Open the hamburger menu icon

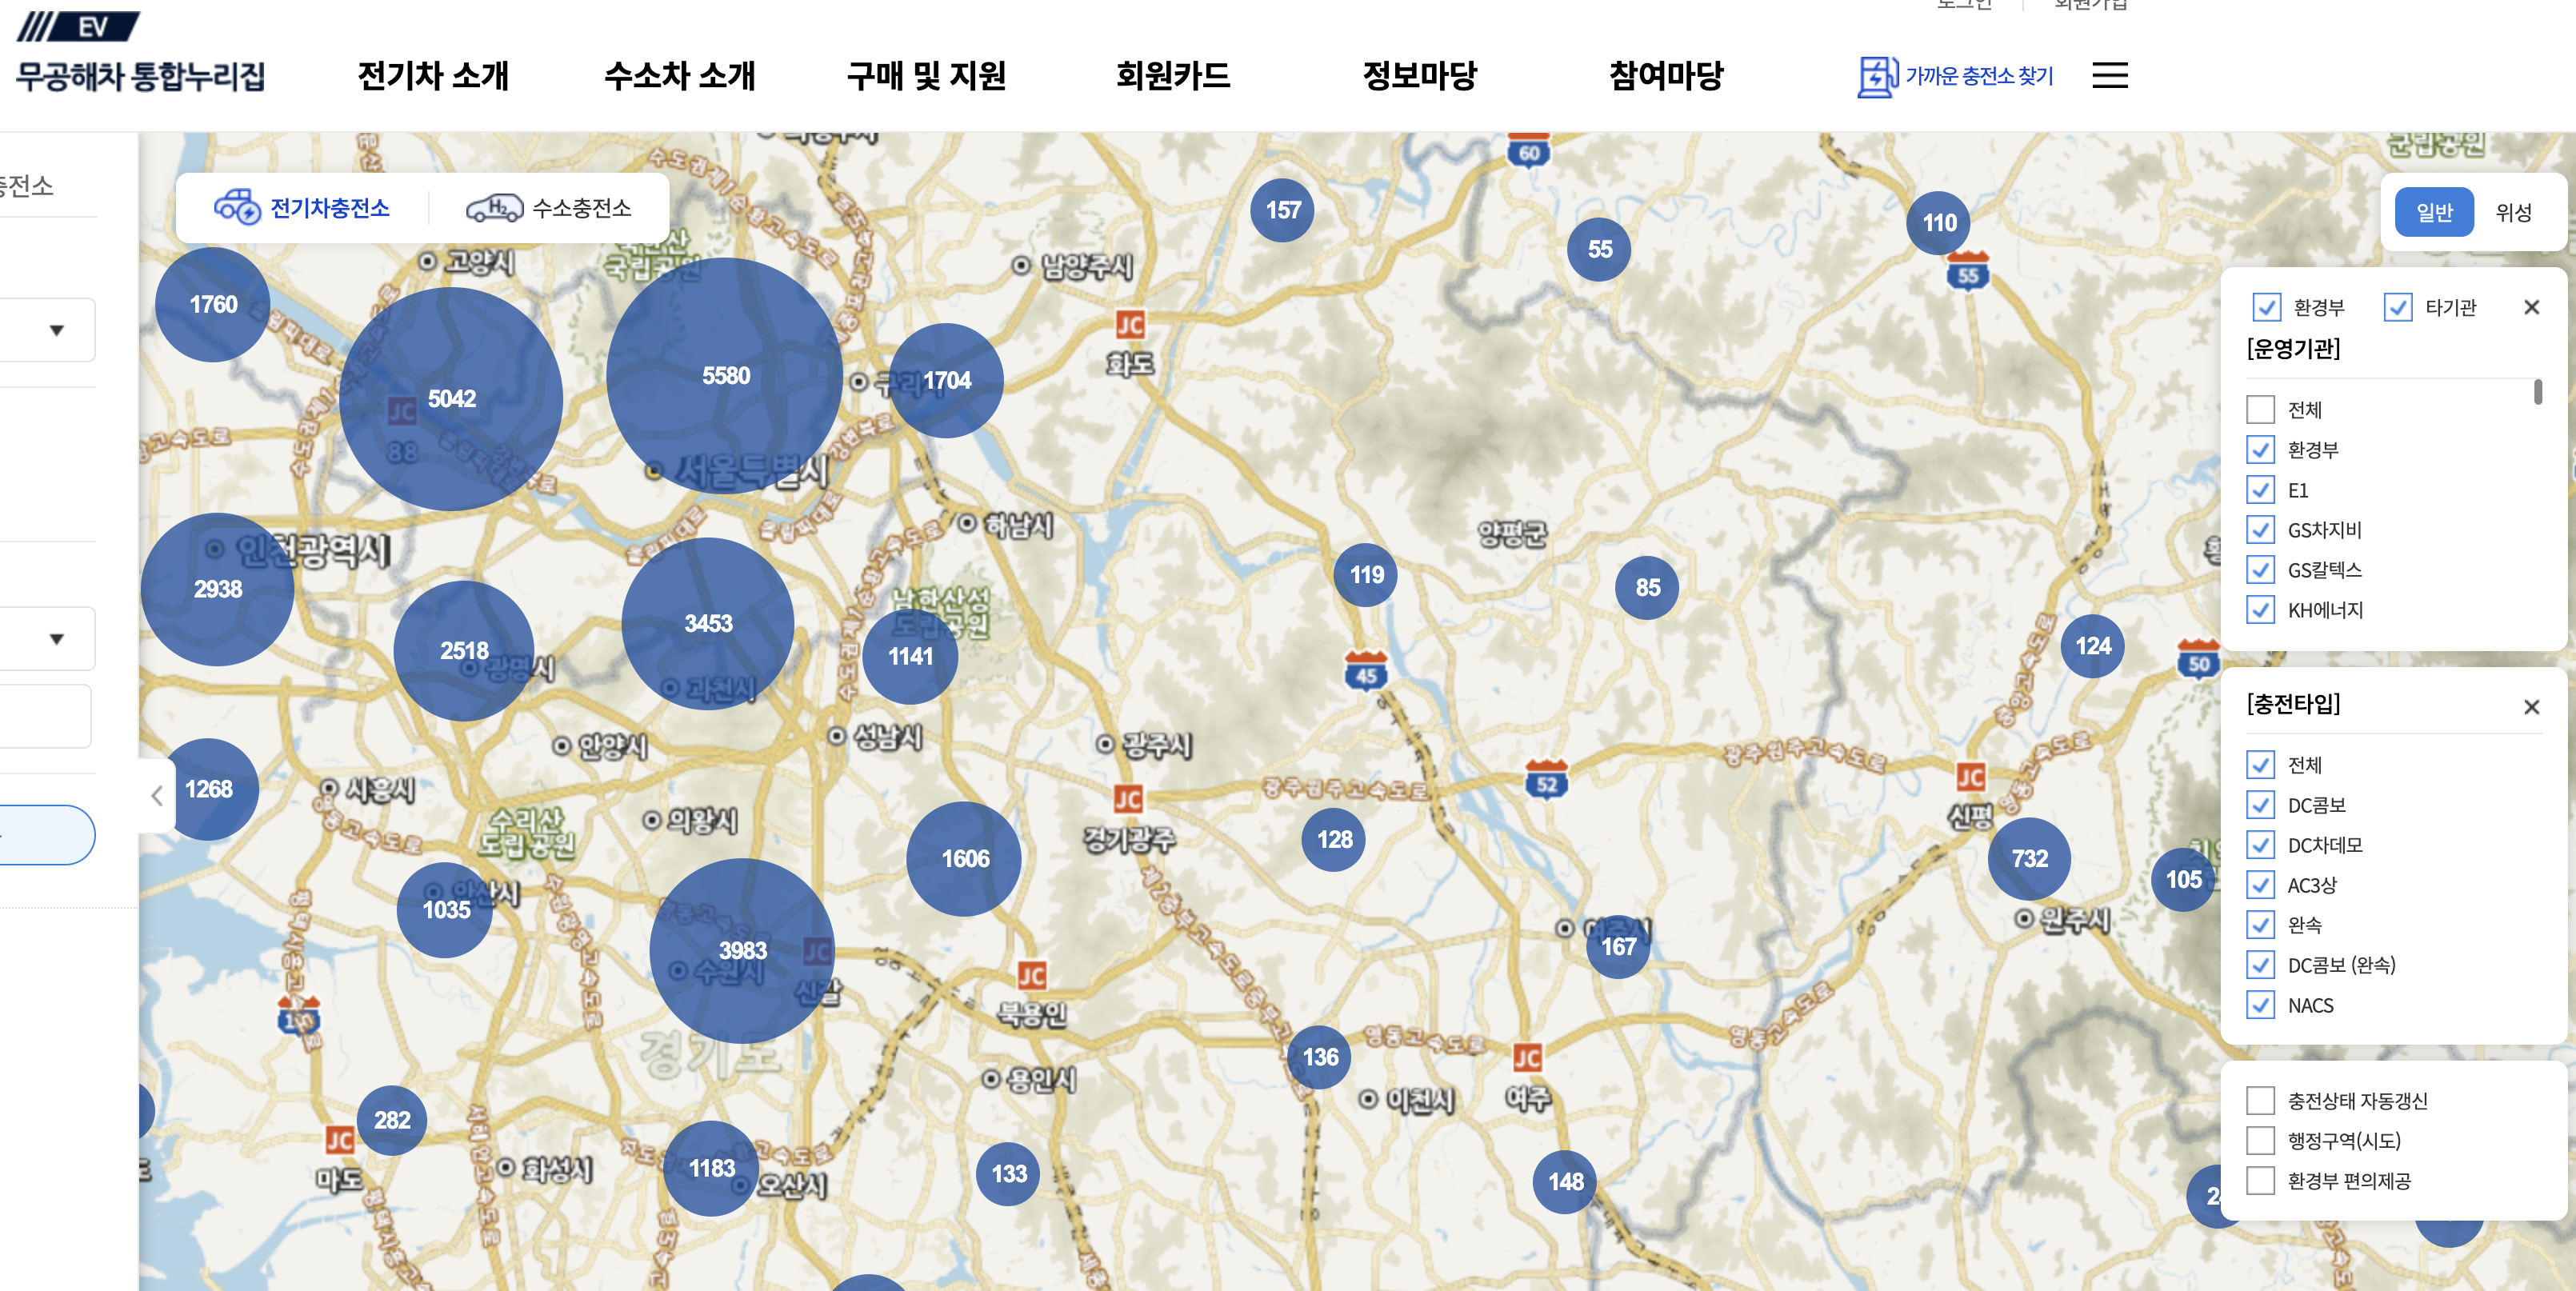[x=2109, y=76]
